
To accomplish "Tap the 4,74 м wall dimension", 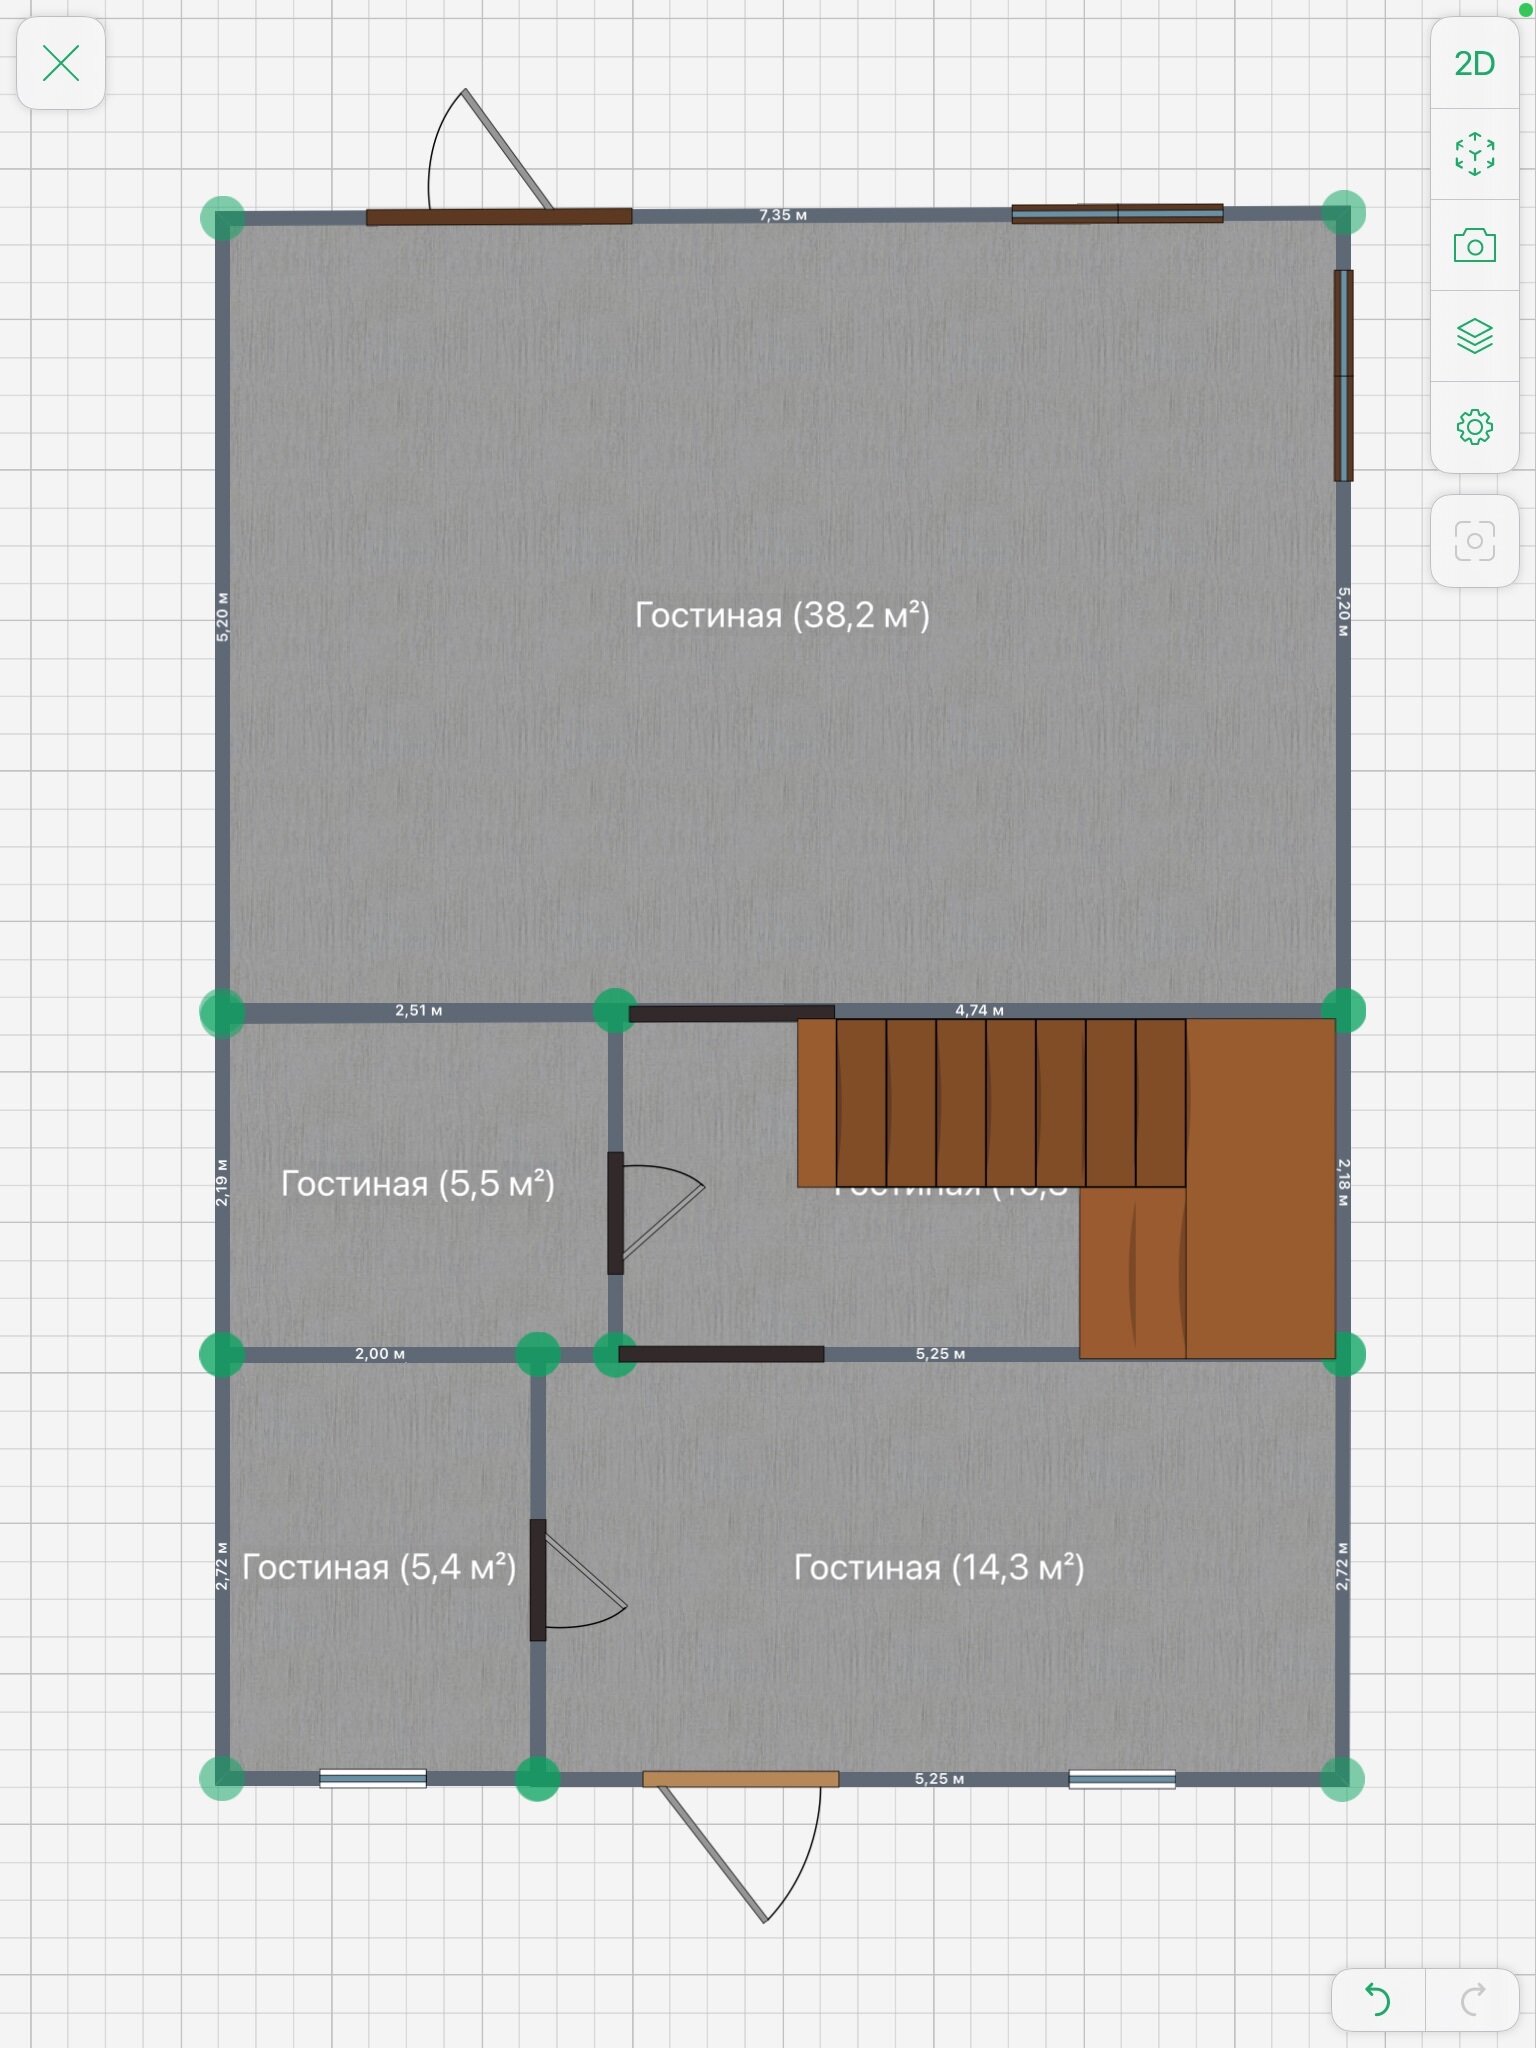I will (x=979, y=1011).
